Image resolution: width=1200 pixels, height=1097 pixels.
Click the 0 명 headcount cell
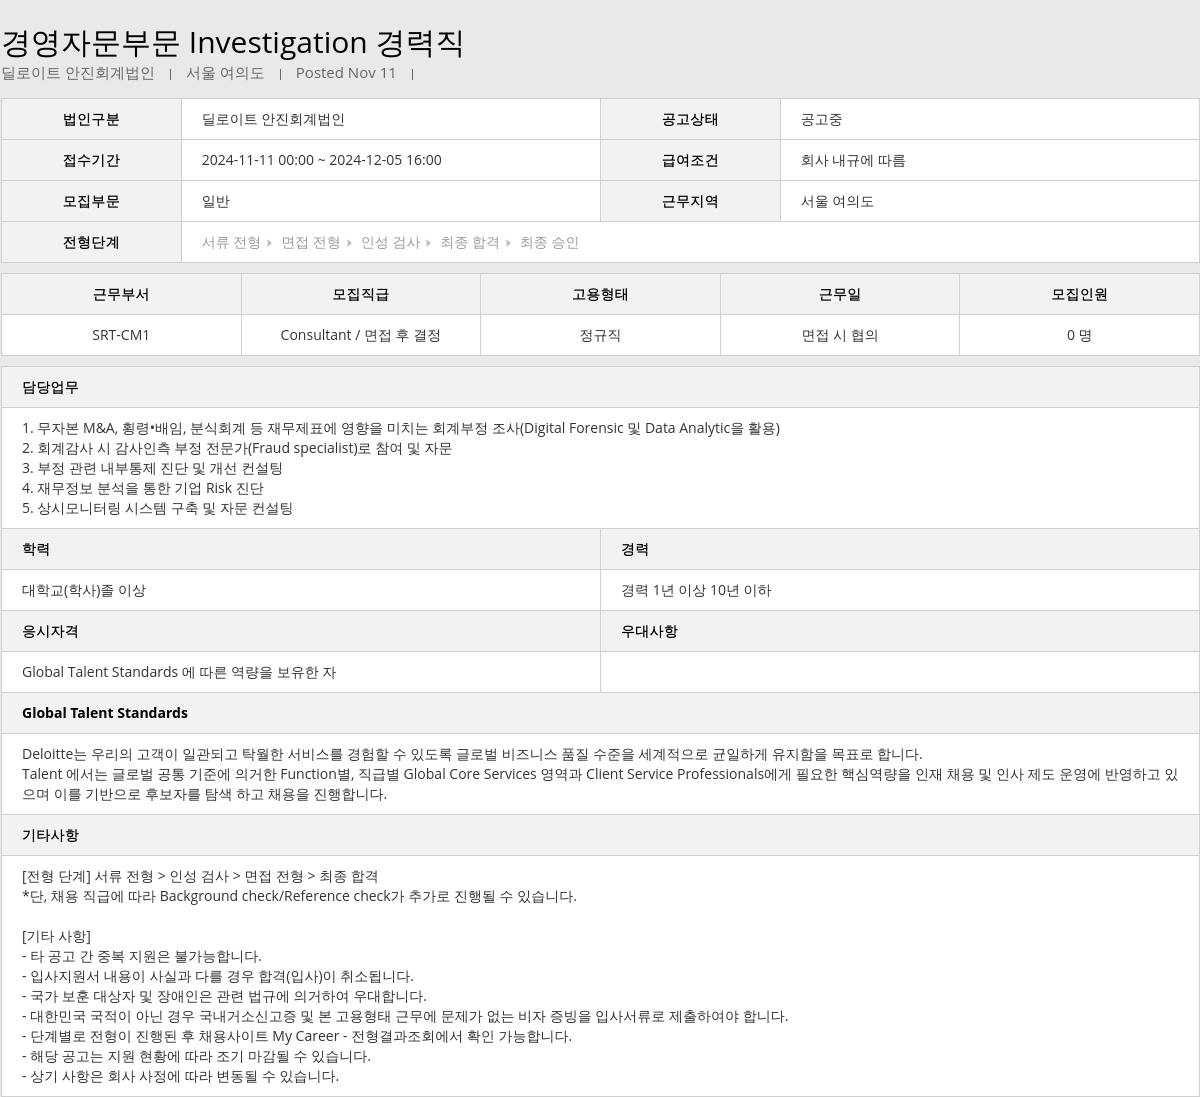click(x=1079, y=335)
